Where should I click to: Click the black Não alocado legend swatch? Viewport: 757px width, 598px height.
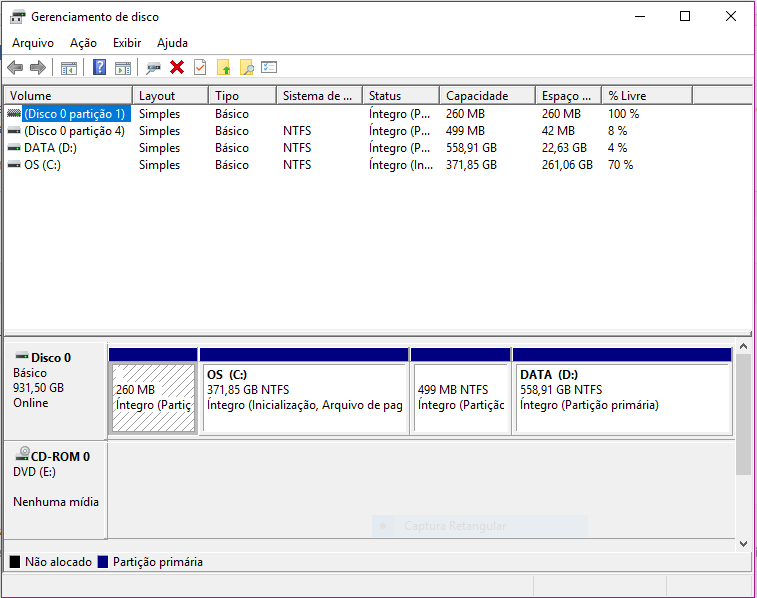click(15, 562)
